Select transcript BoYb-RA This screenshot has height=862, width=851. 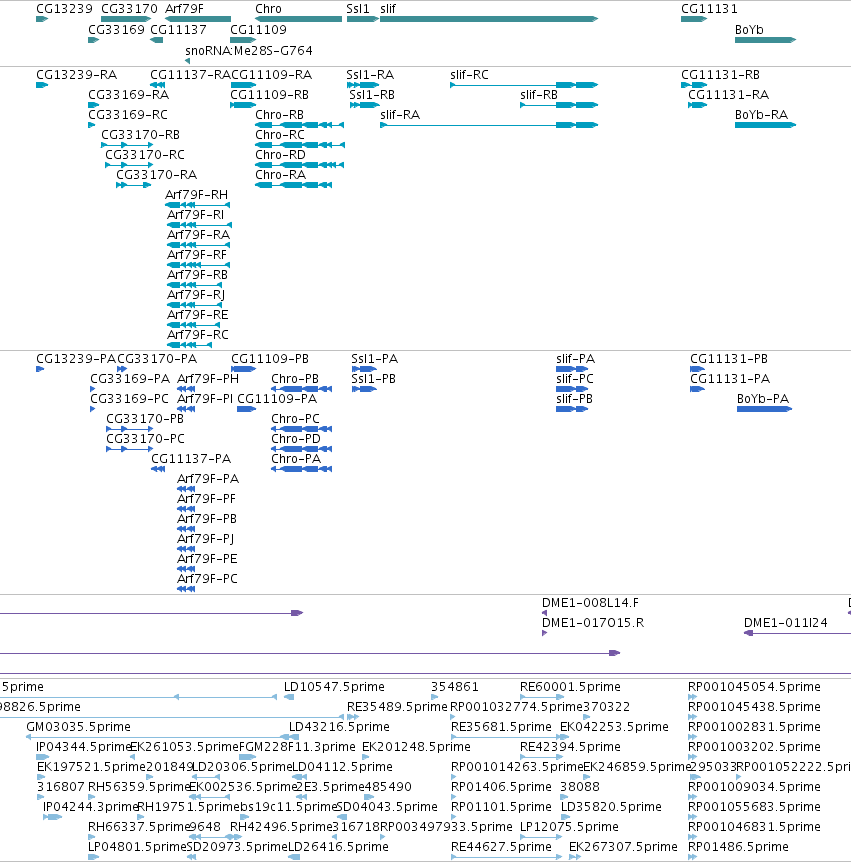pos(765,125)
